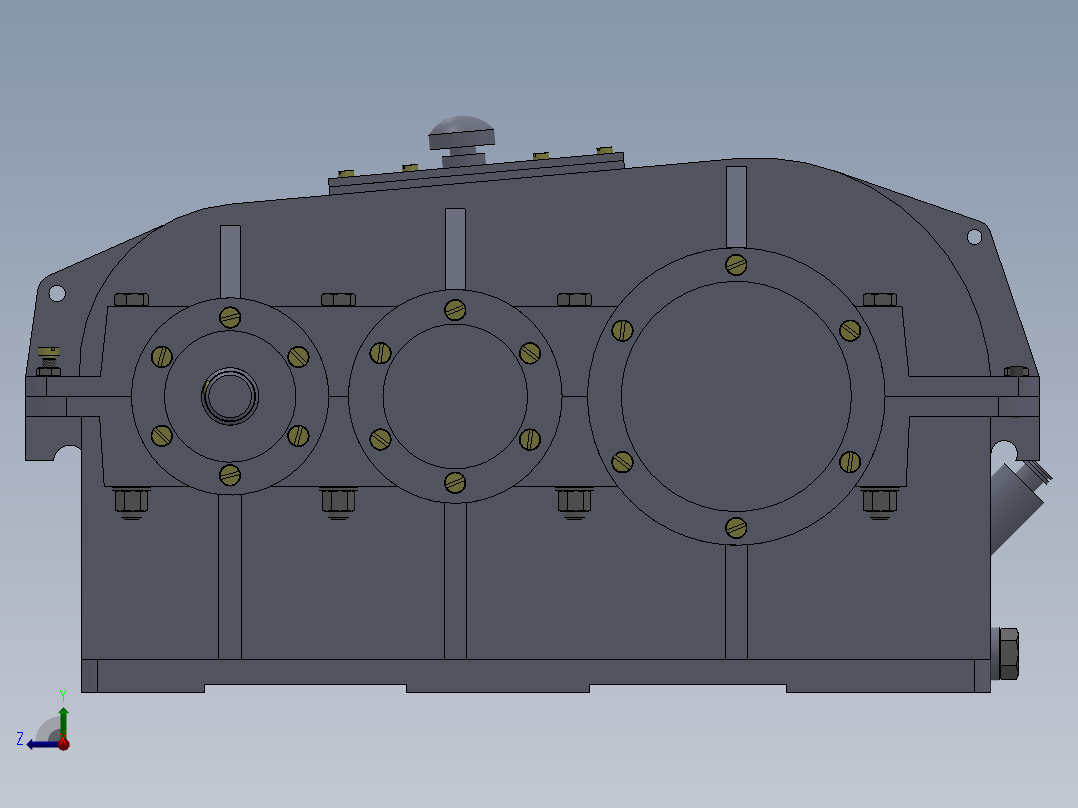This screenshot has width=1078, height=808.
Task: Click the shaft end inside left bearing cover
Action: (x=230, y=396)
